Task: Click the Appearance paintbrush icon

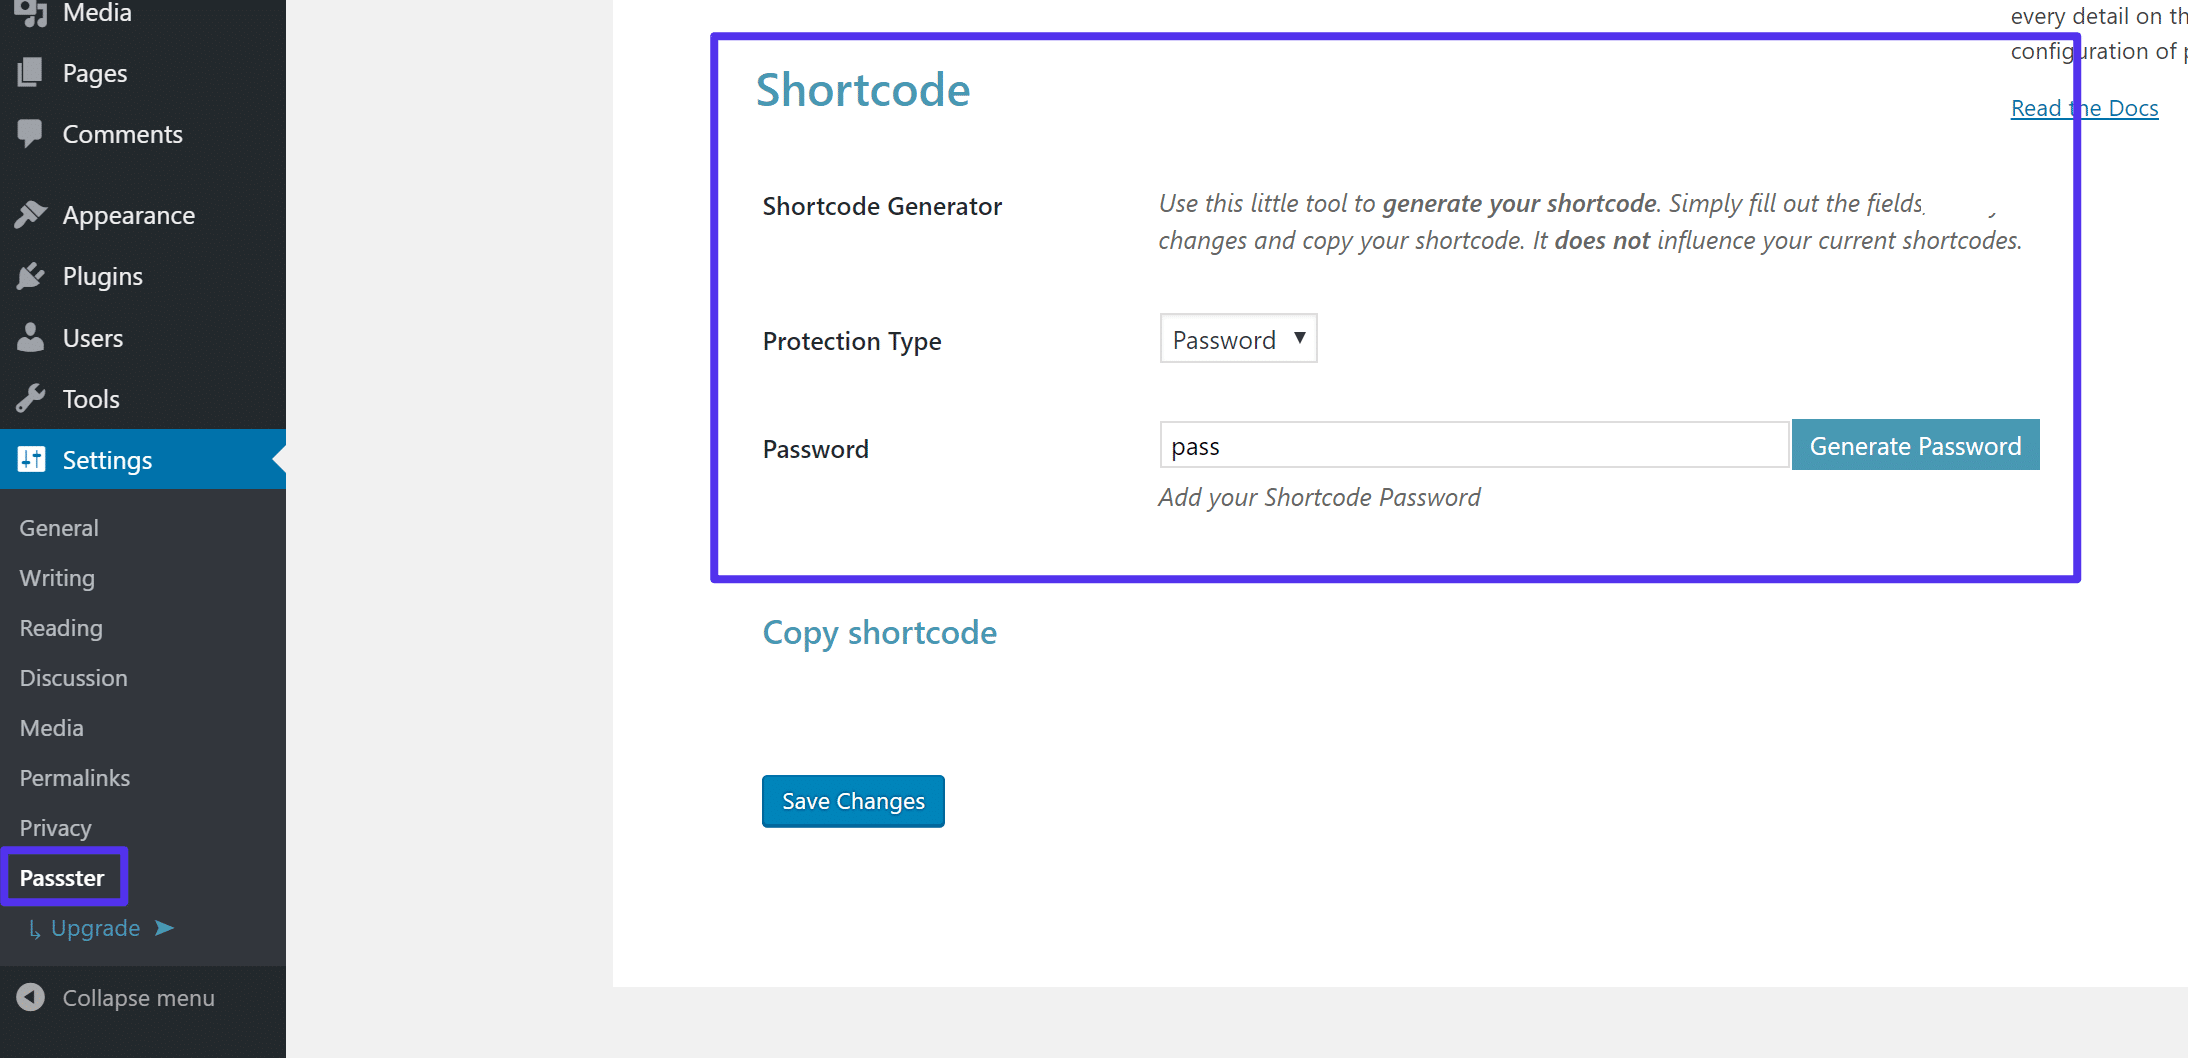Action: 31,214
